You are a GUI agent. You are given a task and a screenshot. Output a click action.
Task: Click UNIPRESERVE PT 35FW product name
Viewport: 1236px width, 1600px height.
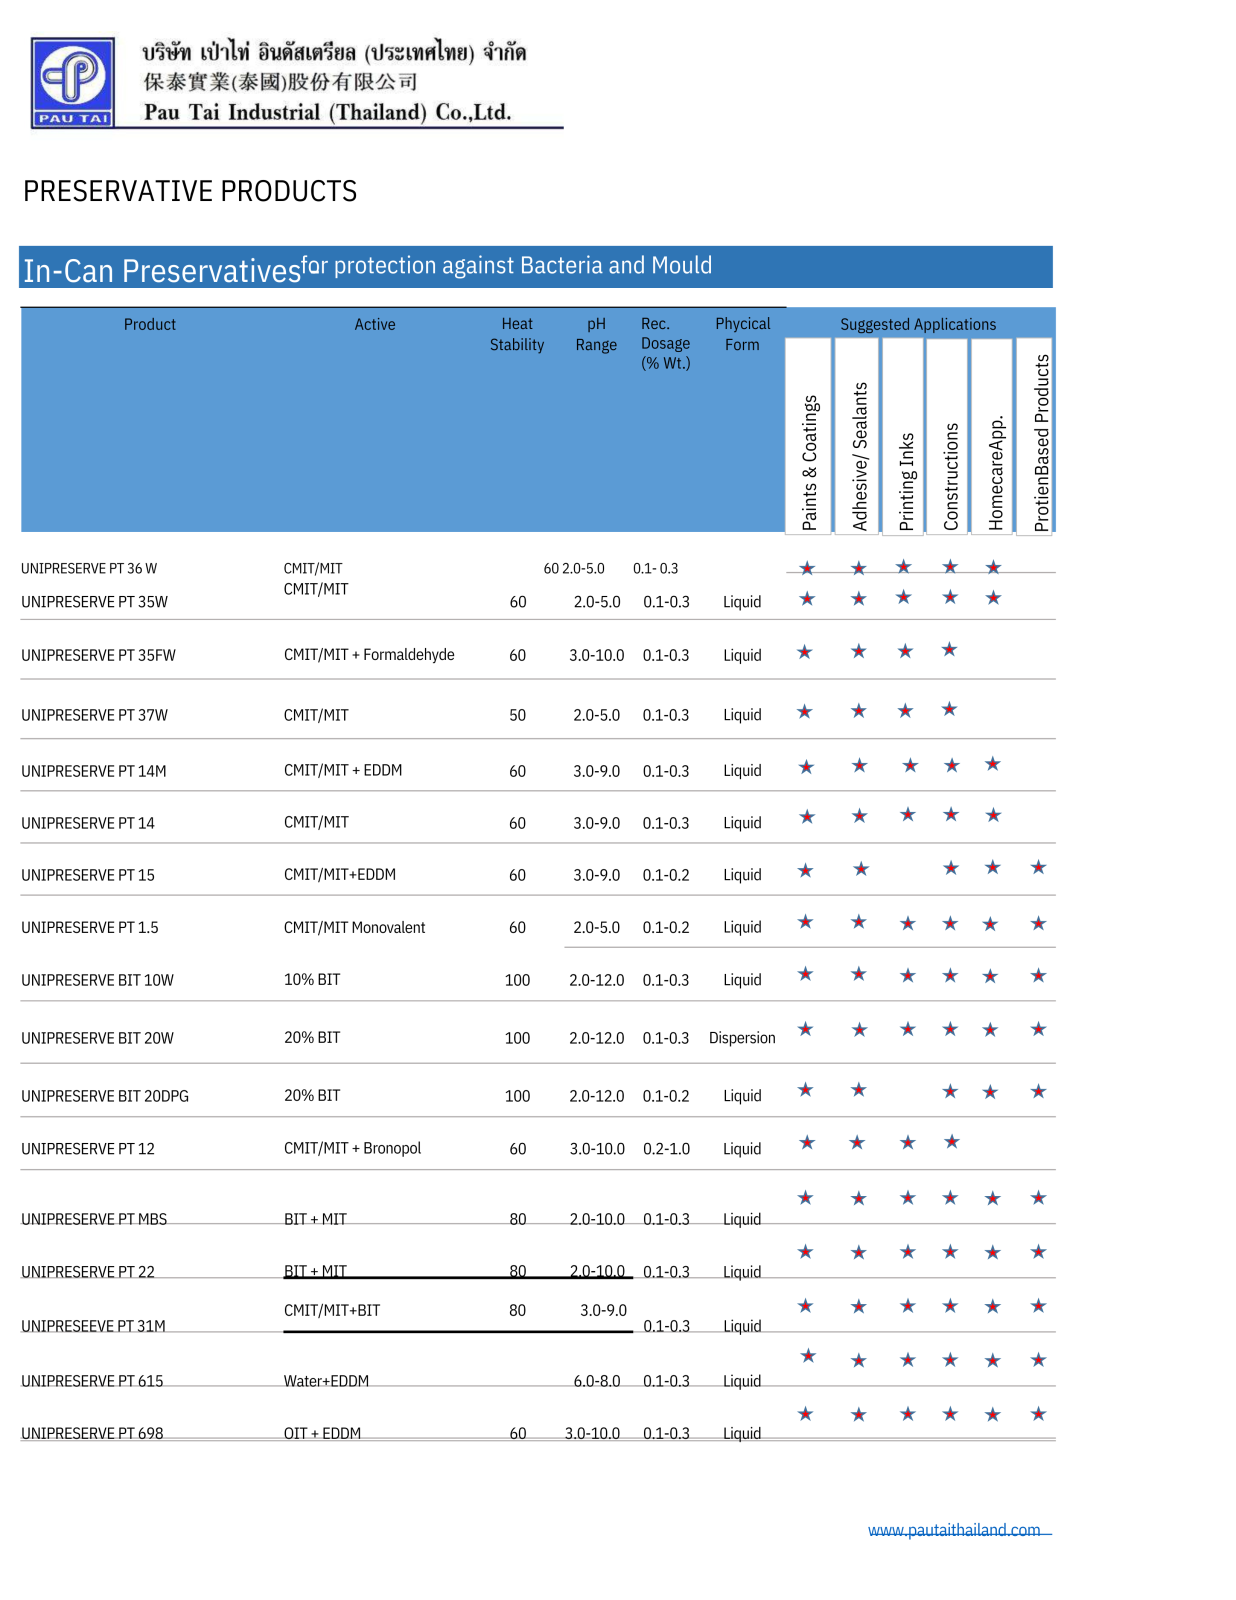pyautogui.click(x=98, y=655)
